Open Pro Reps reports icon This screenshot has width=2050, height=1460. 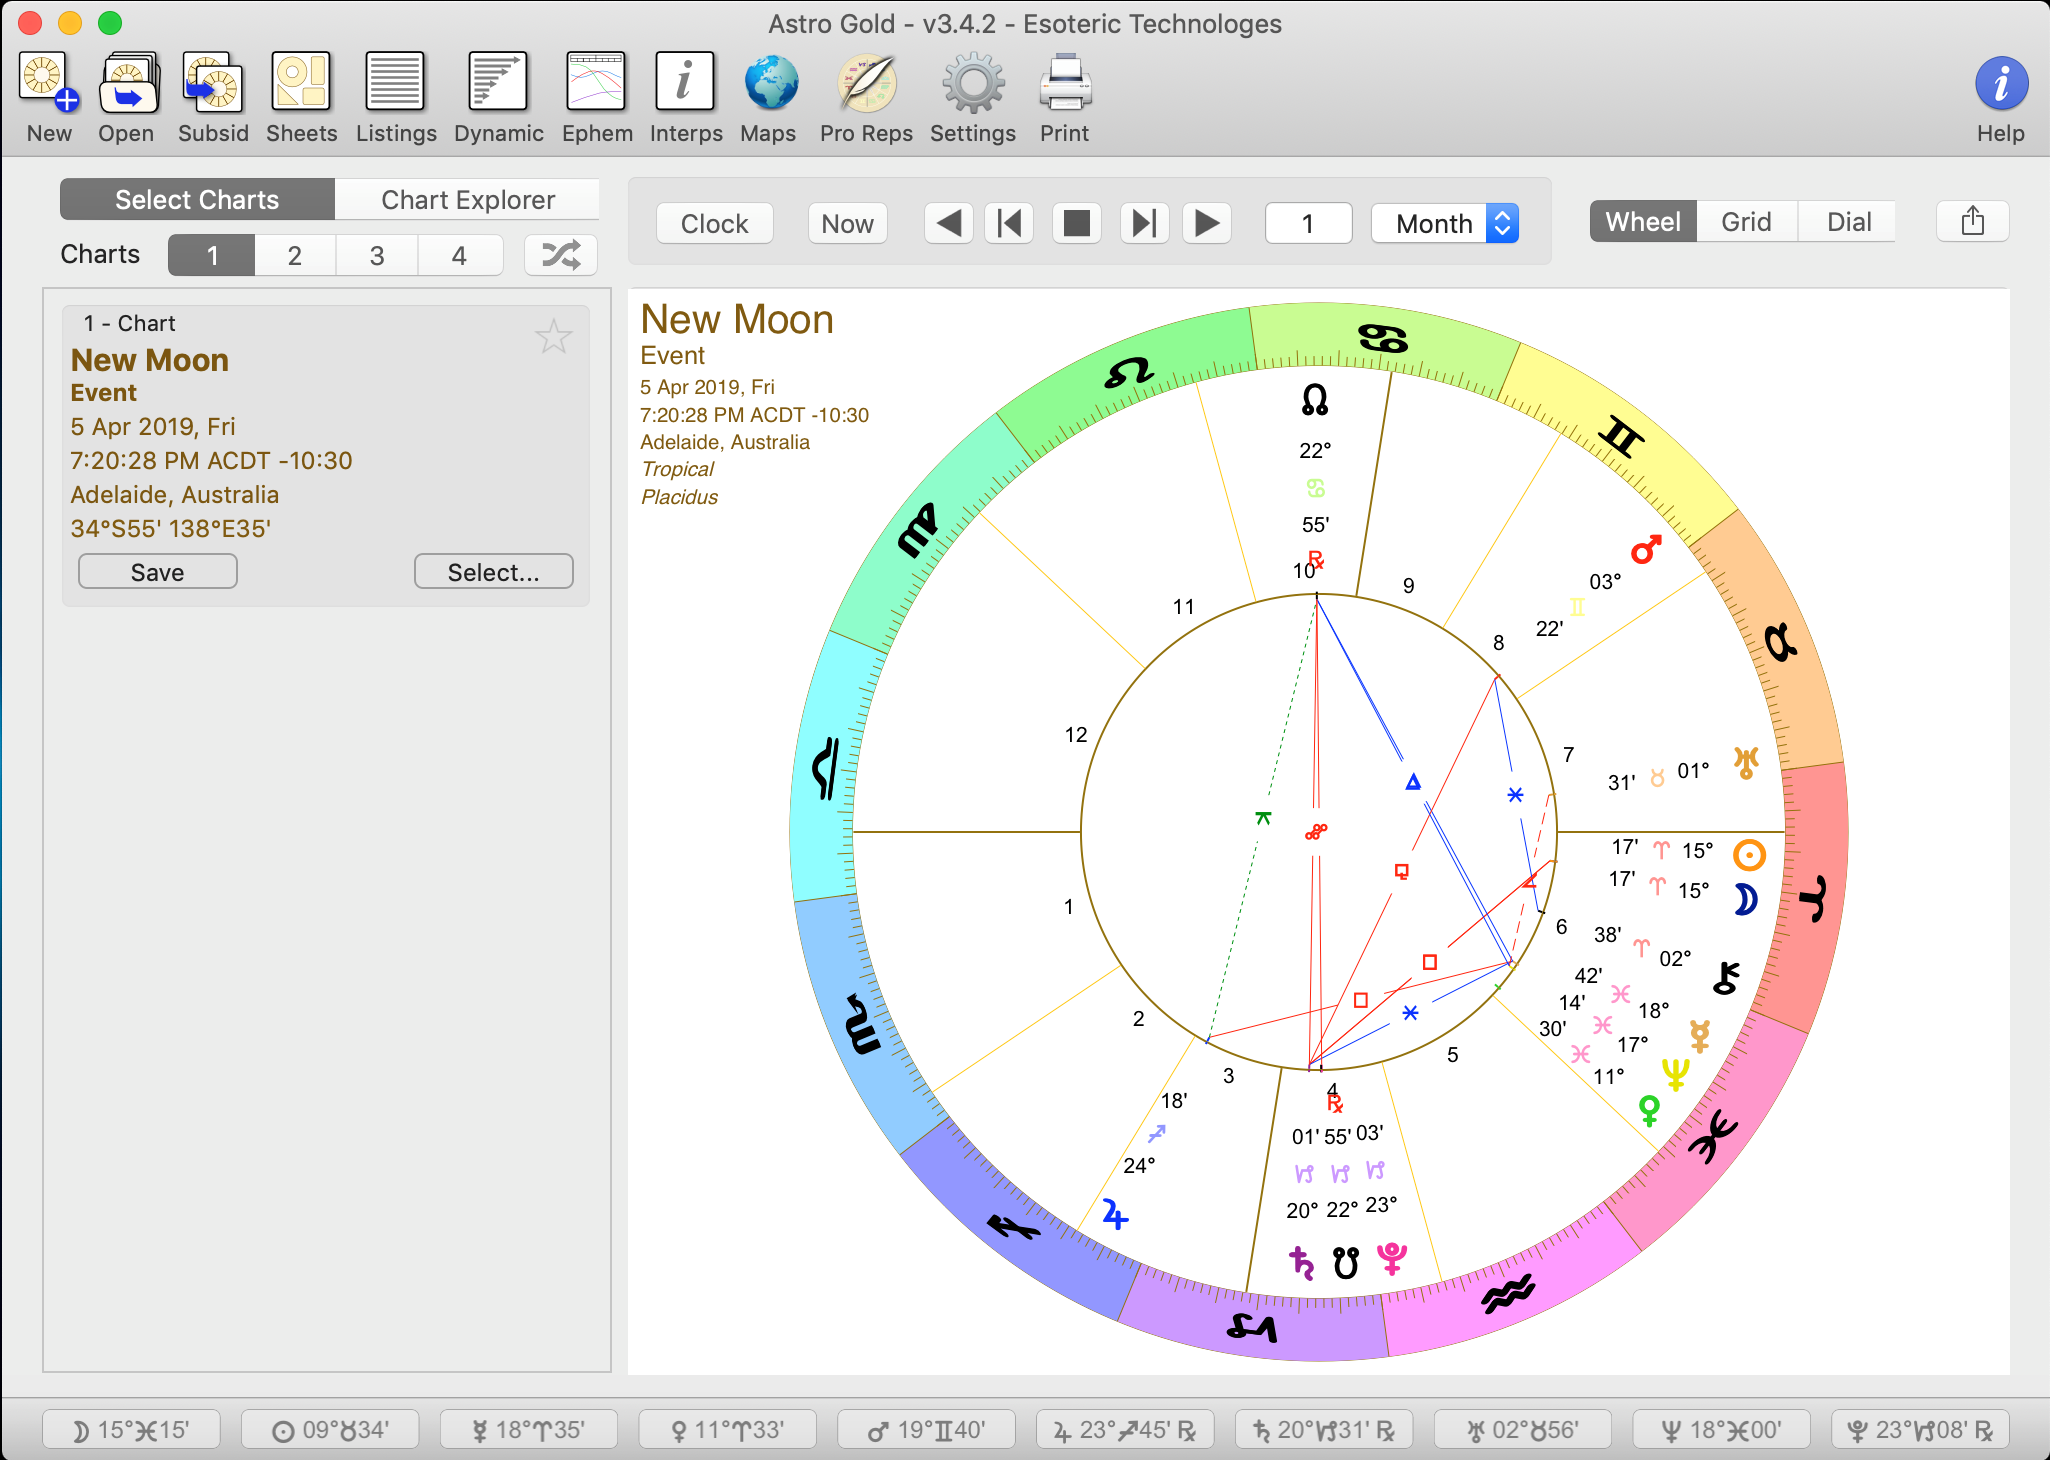pos(866,83)
